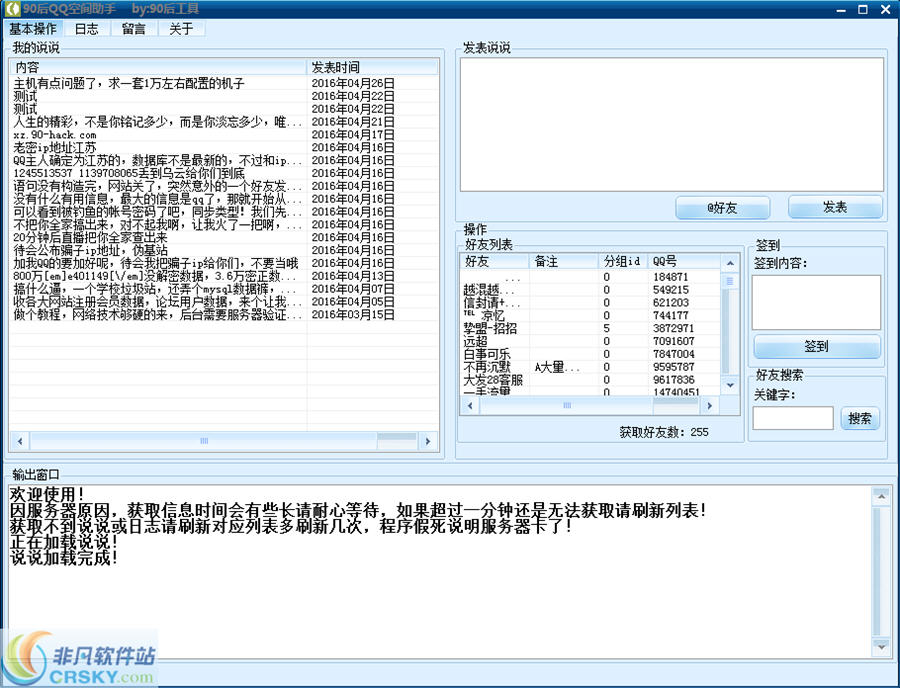Switch to the 基本操作 tab

click(x=33, y=29)
